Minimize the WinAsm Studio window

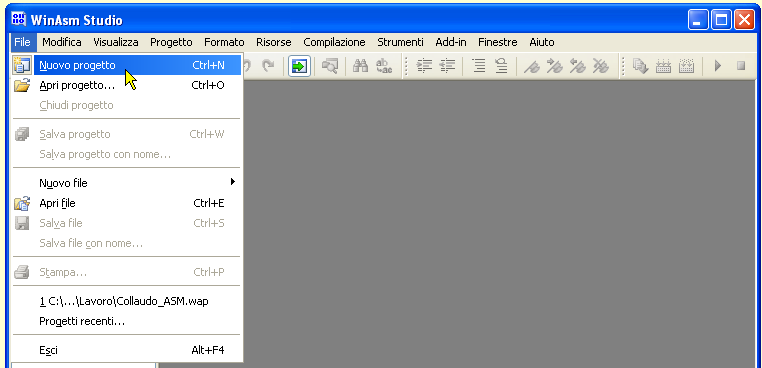(698, 20)
